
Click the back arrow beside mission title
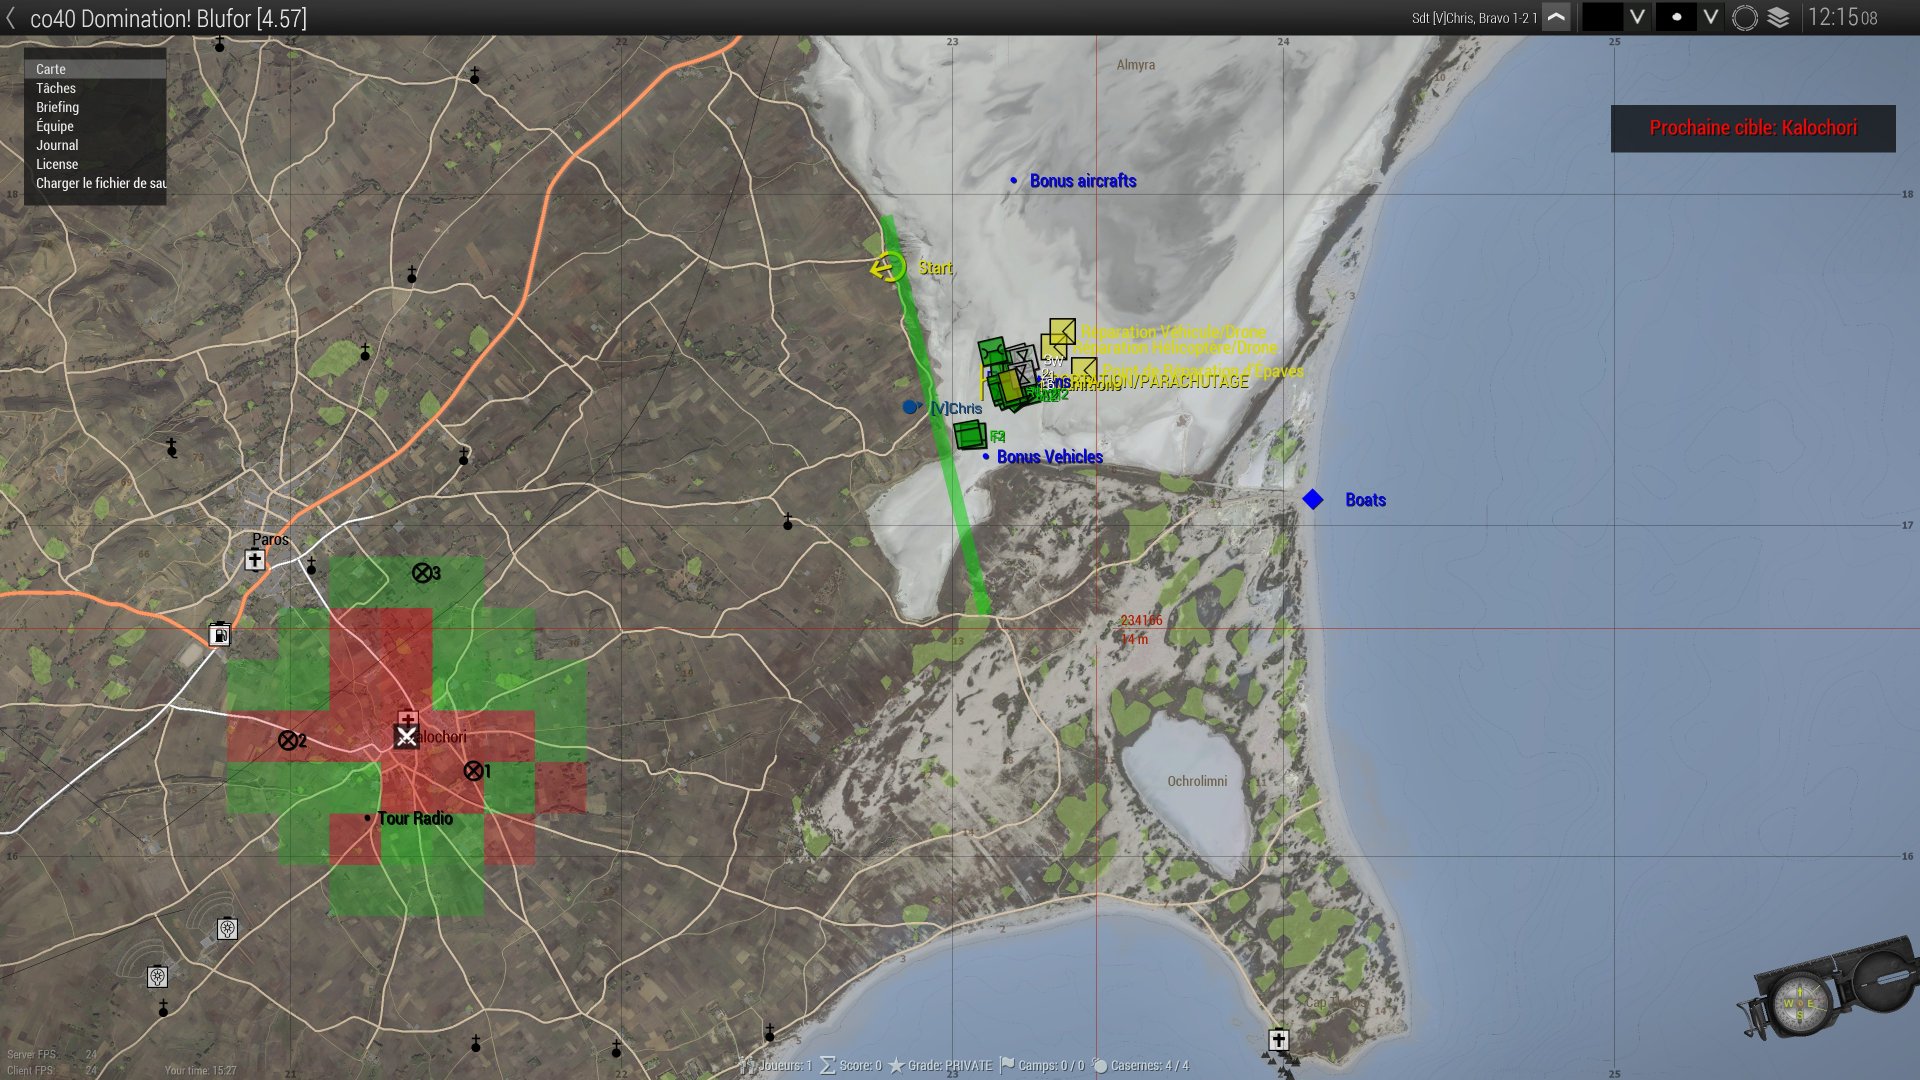pyautogui.click(x=11, y=18)
